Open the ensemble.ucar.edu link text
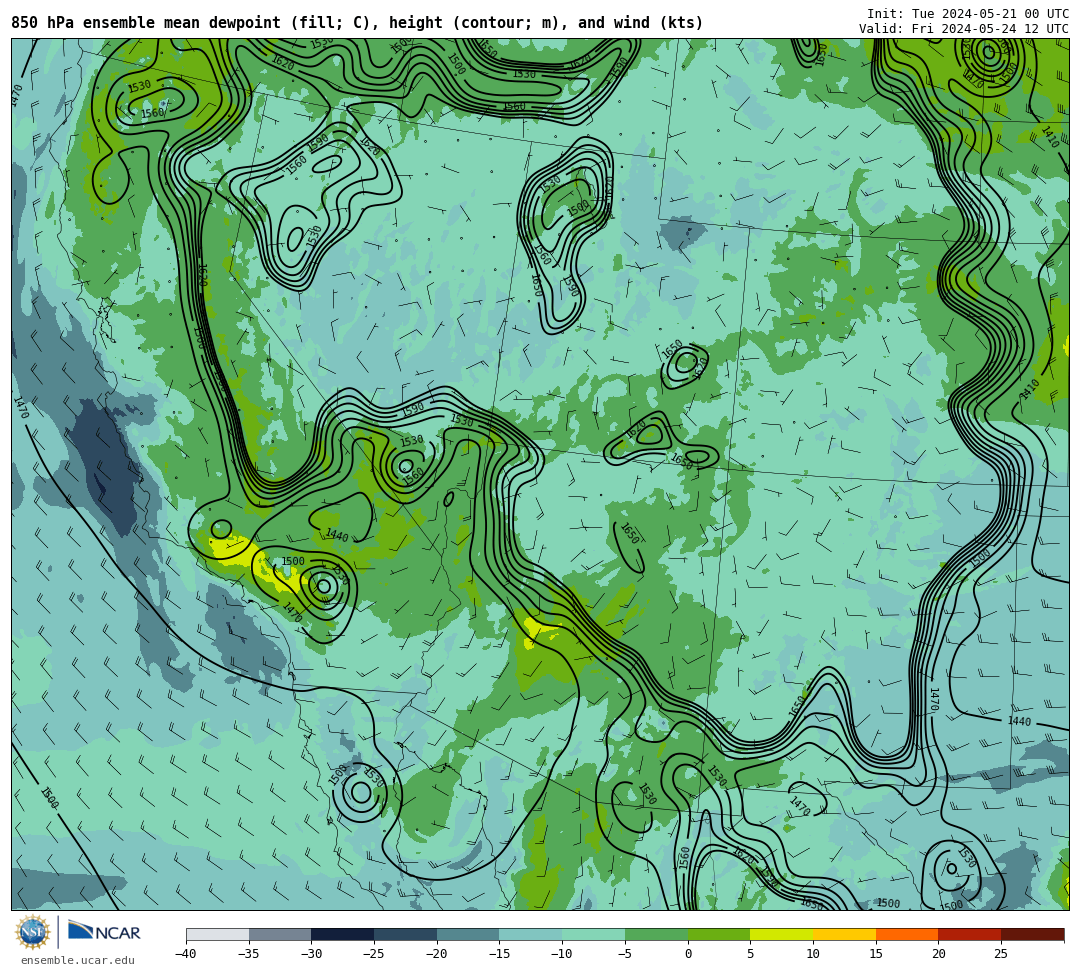The width and height of the screenshot is (1080, 973). tap(78, 960)
